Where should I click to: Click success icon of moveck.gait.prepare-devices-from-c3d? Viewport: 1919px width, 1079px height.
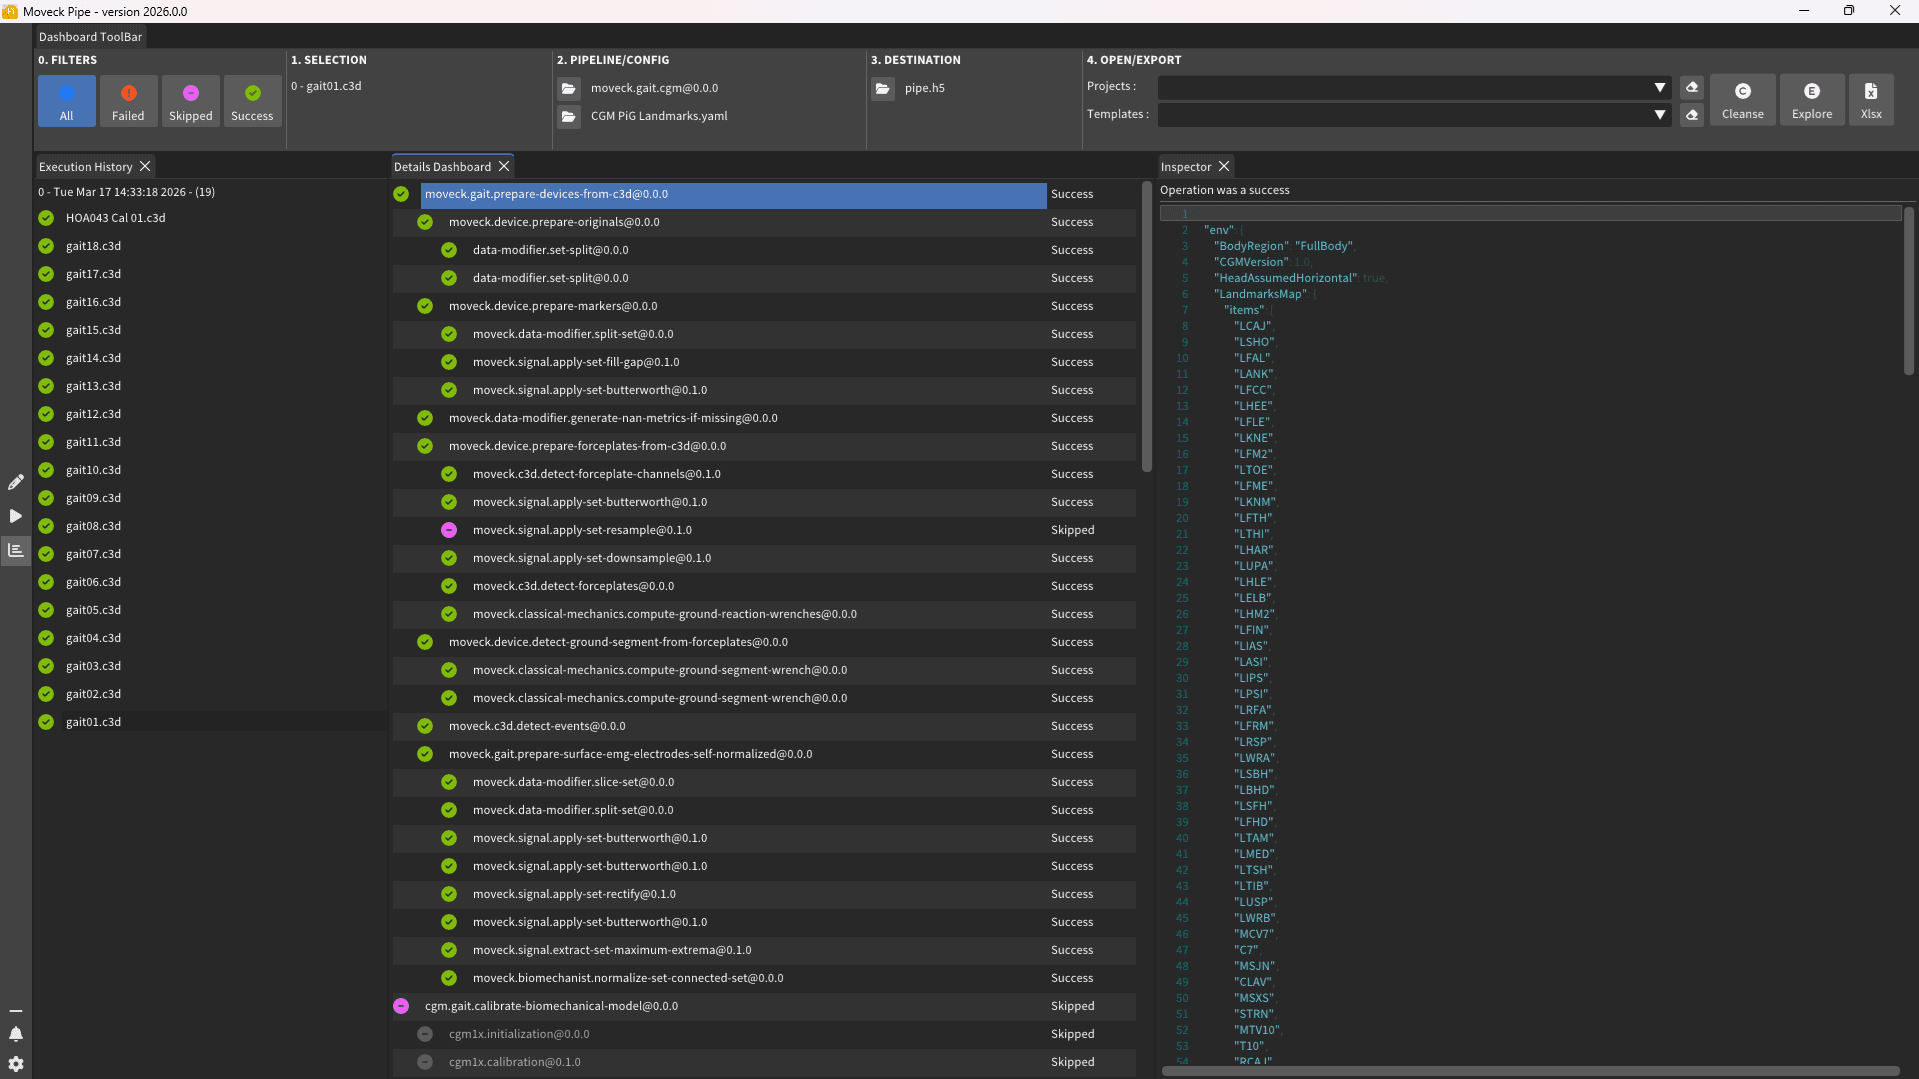point(401,194)
